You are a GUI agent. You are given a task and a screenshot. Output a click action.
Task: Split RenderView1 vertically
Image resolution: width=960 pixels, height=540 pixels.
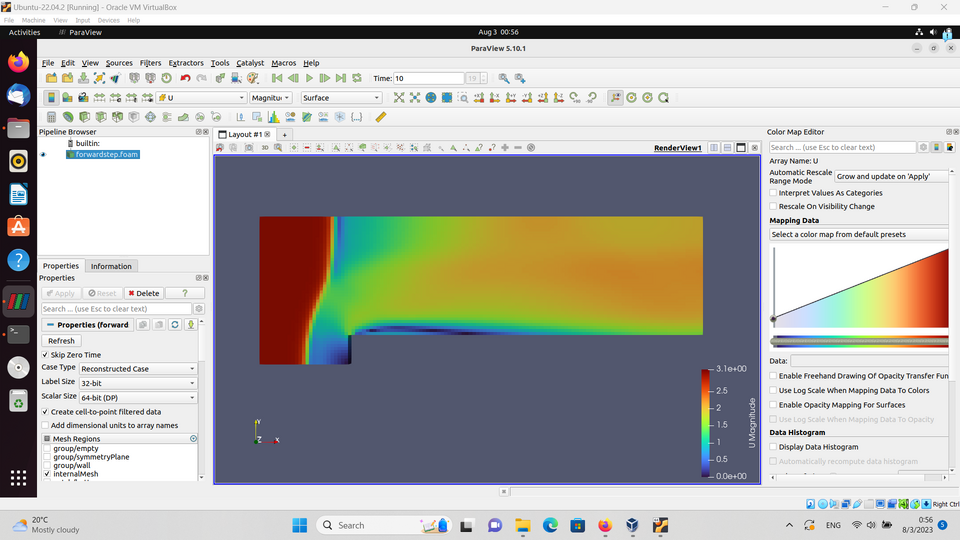(727, 148)
